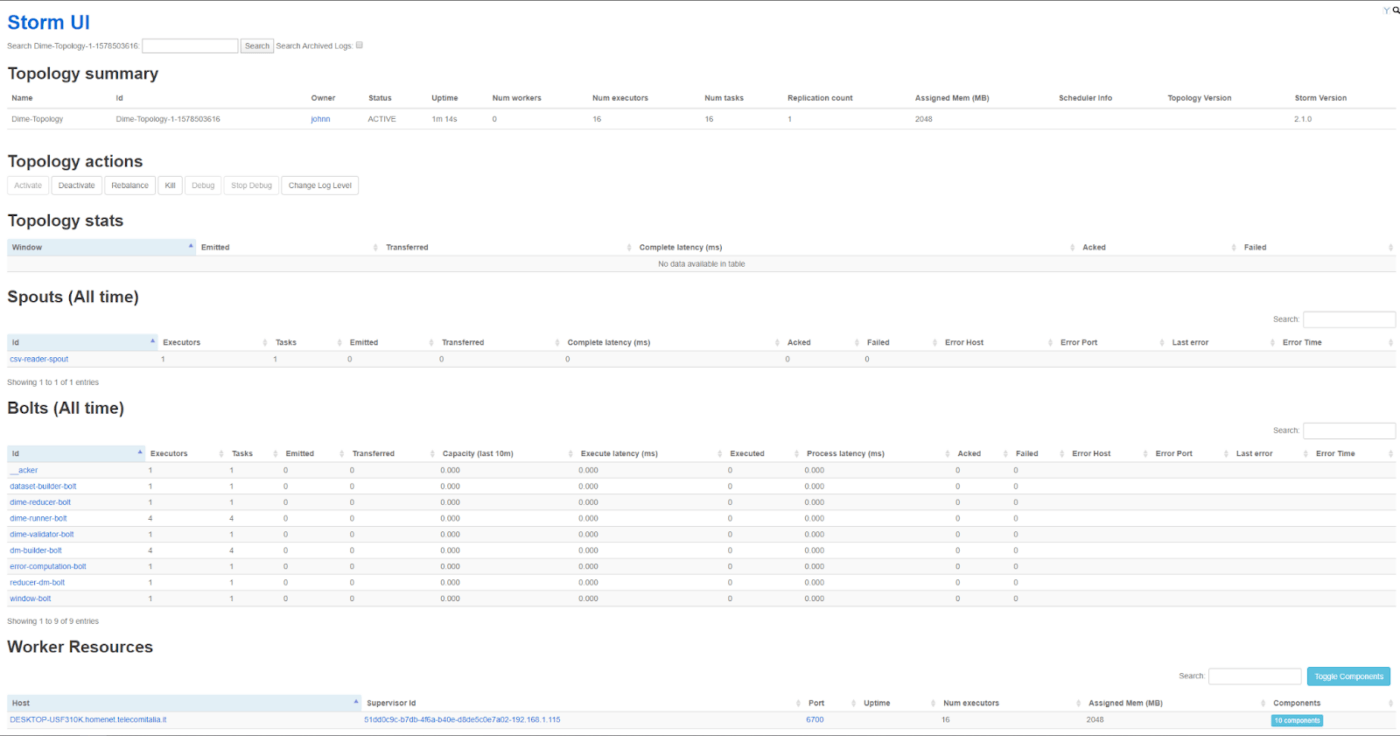The image size is (1400, 736).
Task: Click the Stop Debug button
Action: (251, 185)
